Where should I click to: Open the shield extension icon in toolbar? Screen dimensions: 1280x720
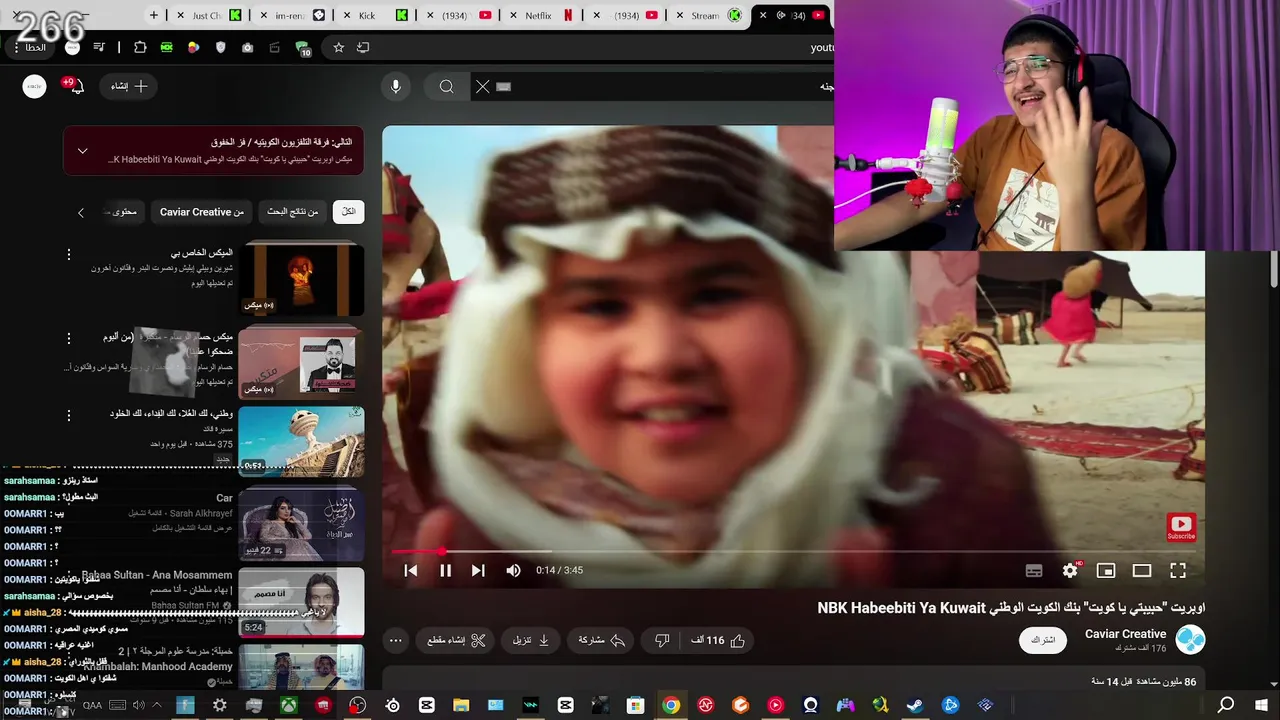[221, 47]
